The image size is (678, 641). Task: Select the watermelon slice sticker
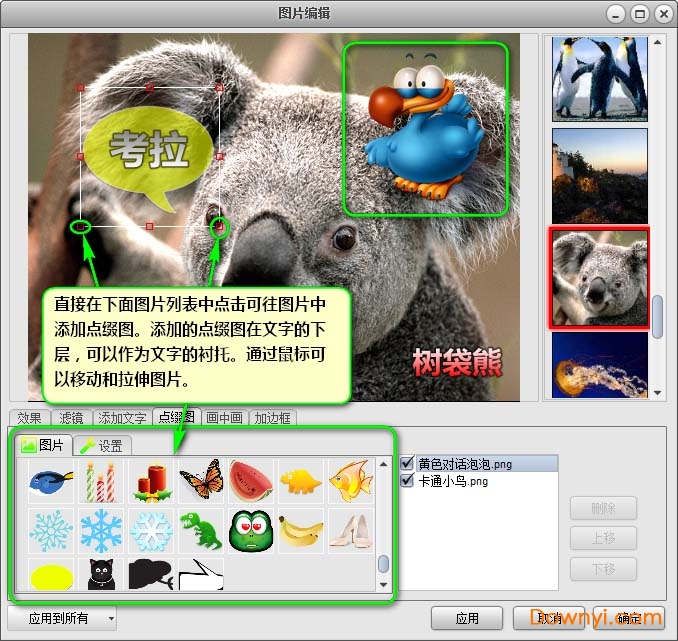[250, 481]
